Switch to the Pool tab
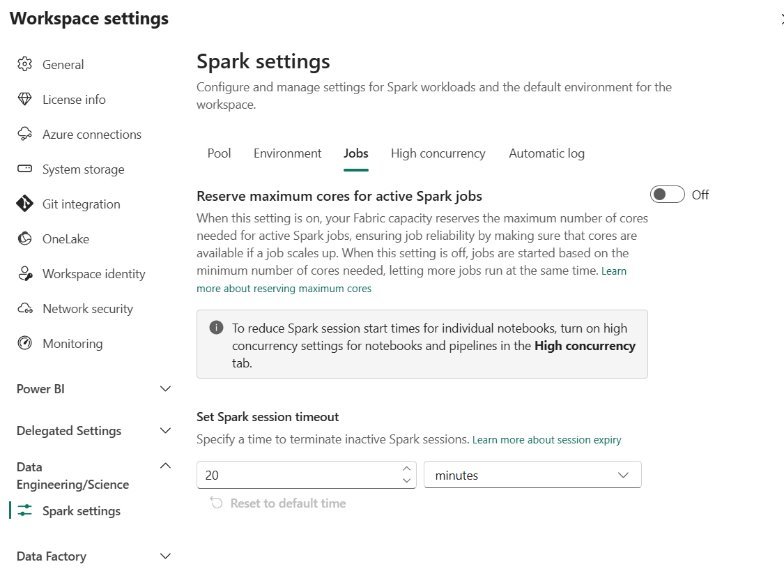The image size is (784, 585). (x=219, y=153)
